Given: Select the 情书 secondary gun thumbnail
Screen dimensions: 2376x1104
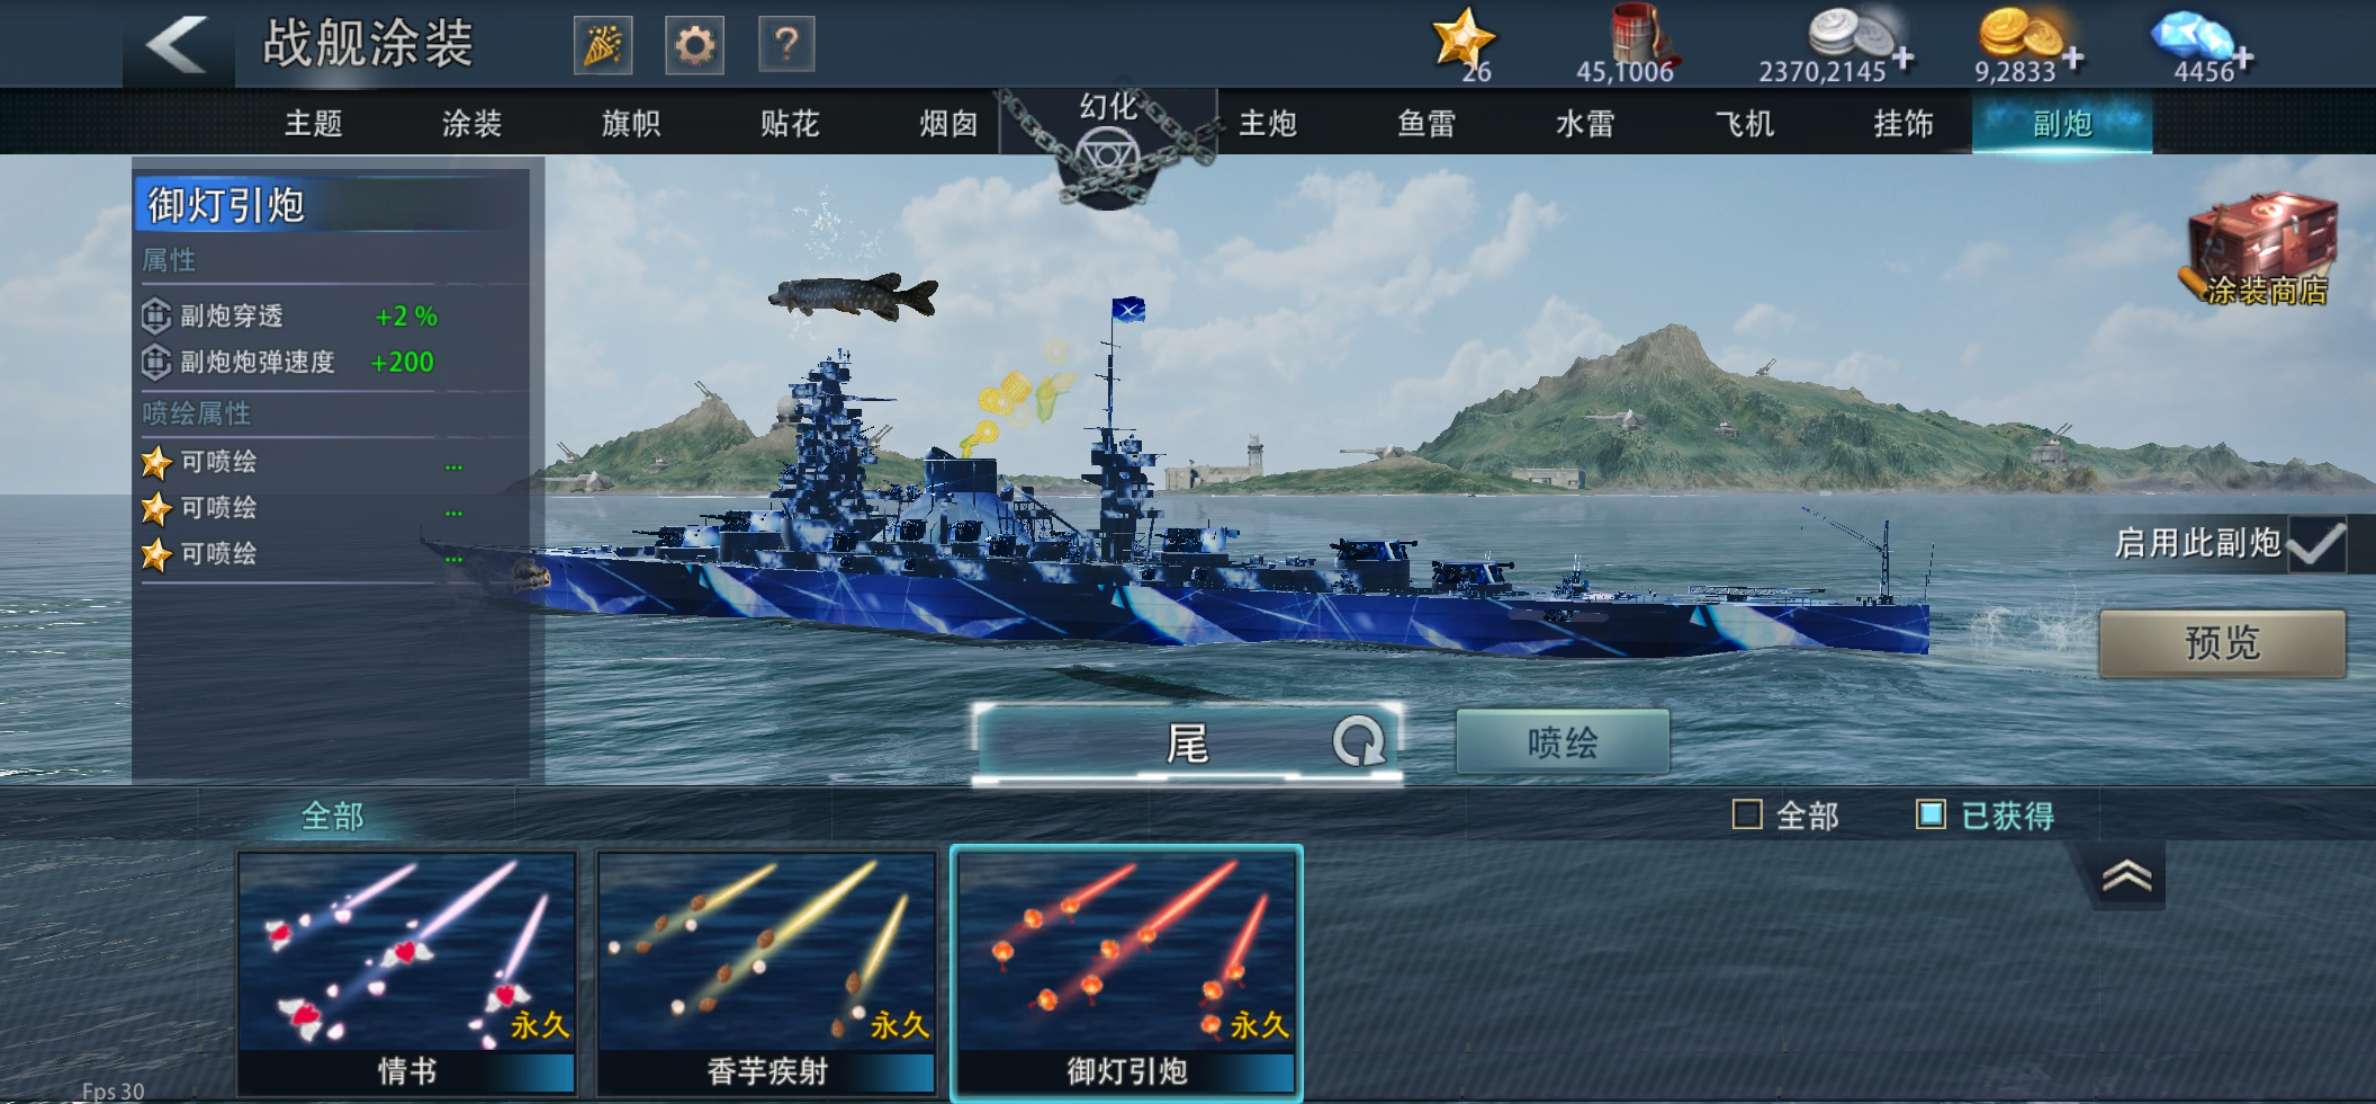Looking at the screenshot, I should pyautogui.click(x=407, y=972).
